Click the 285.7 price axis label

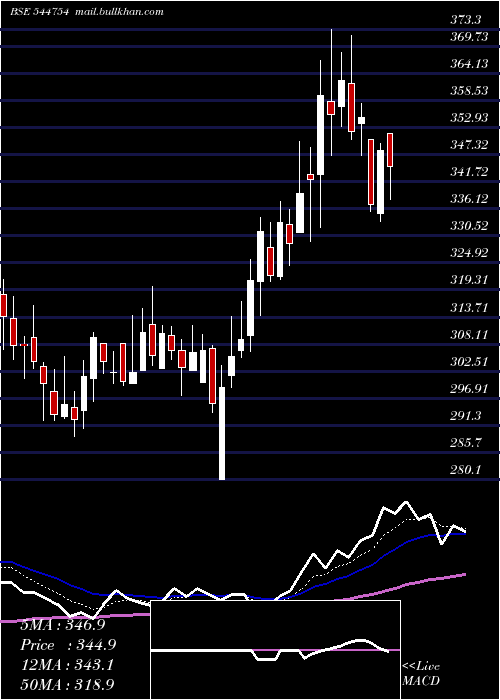[x=466, y=443]
